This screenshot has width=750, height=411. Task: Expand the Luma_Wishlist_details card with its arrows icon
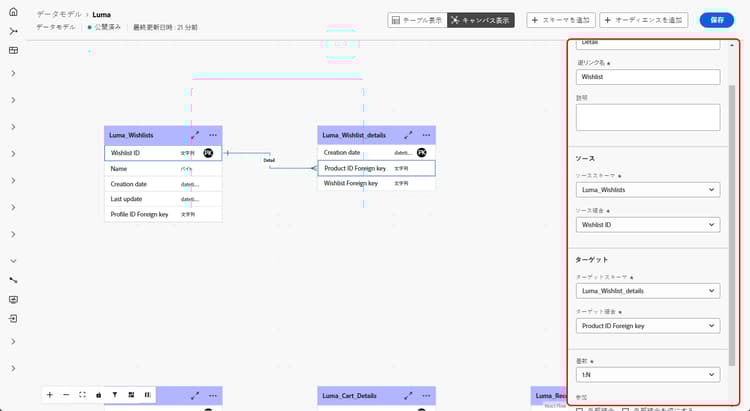(x=408, y=135)
